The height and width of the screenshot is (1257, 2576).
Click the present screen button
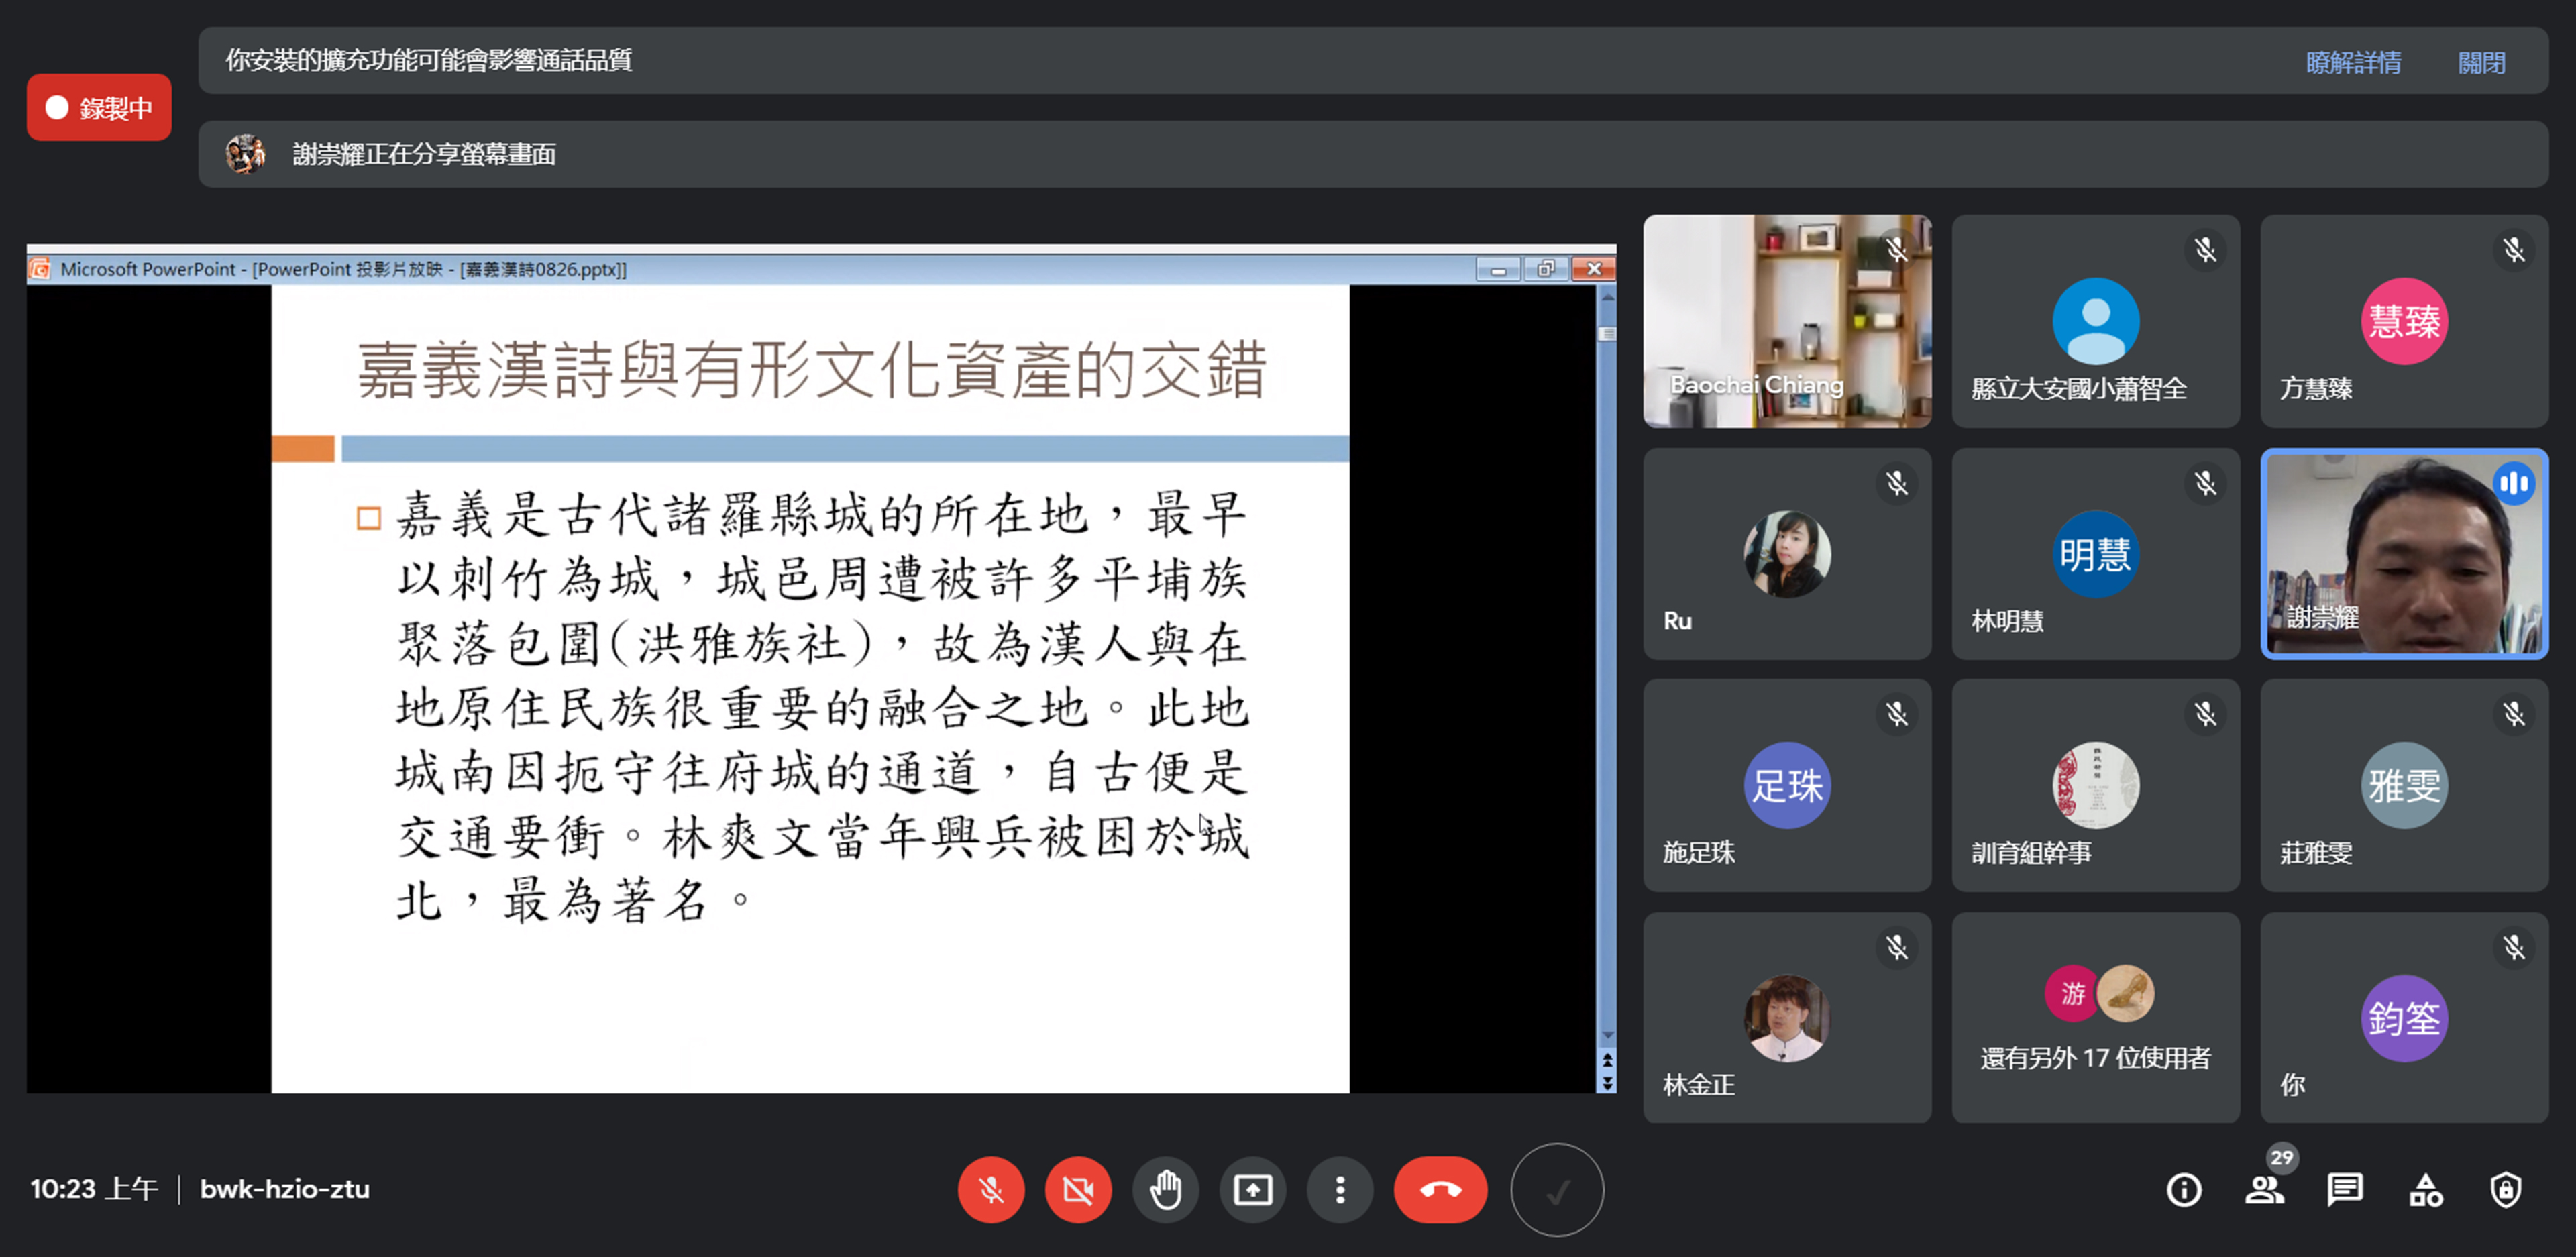(x=1252, y=1190)
